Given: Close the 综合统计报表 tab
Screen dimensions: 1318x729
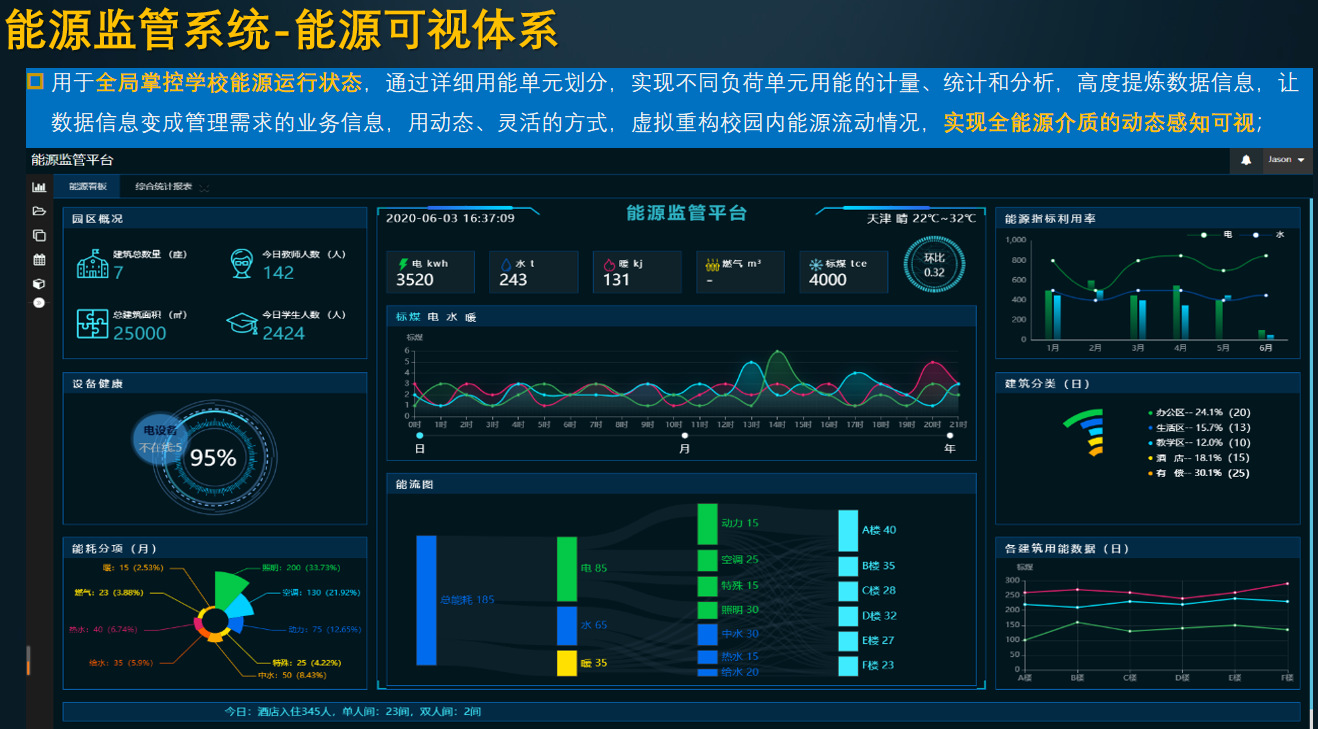Looking at the screenshot, I should coord(204,187).
